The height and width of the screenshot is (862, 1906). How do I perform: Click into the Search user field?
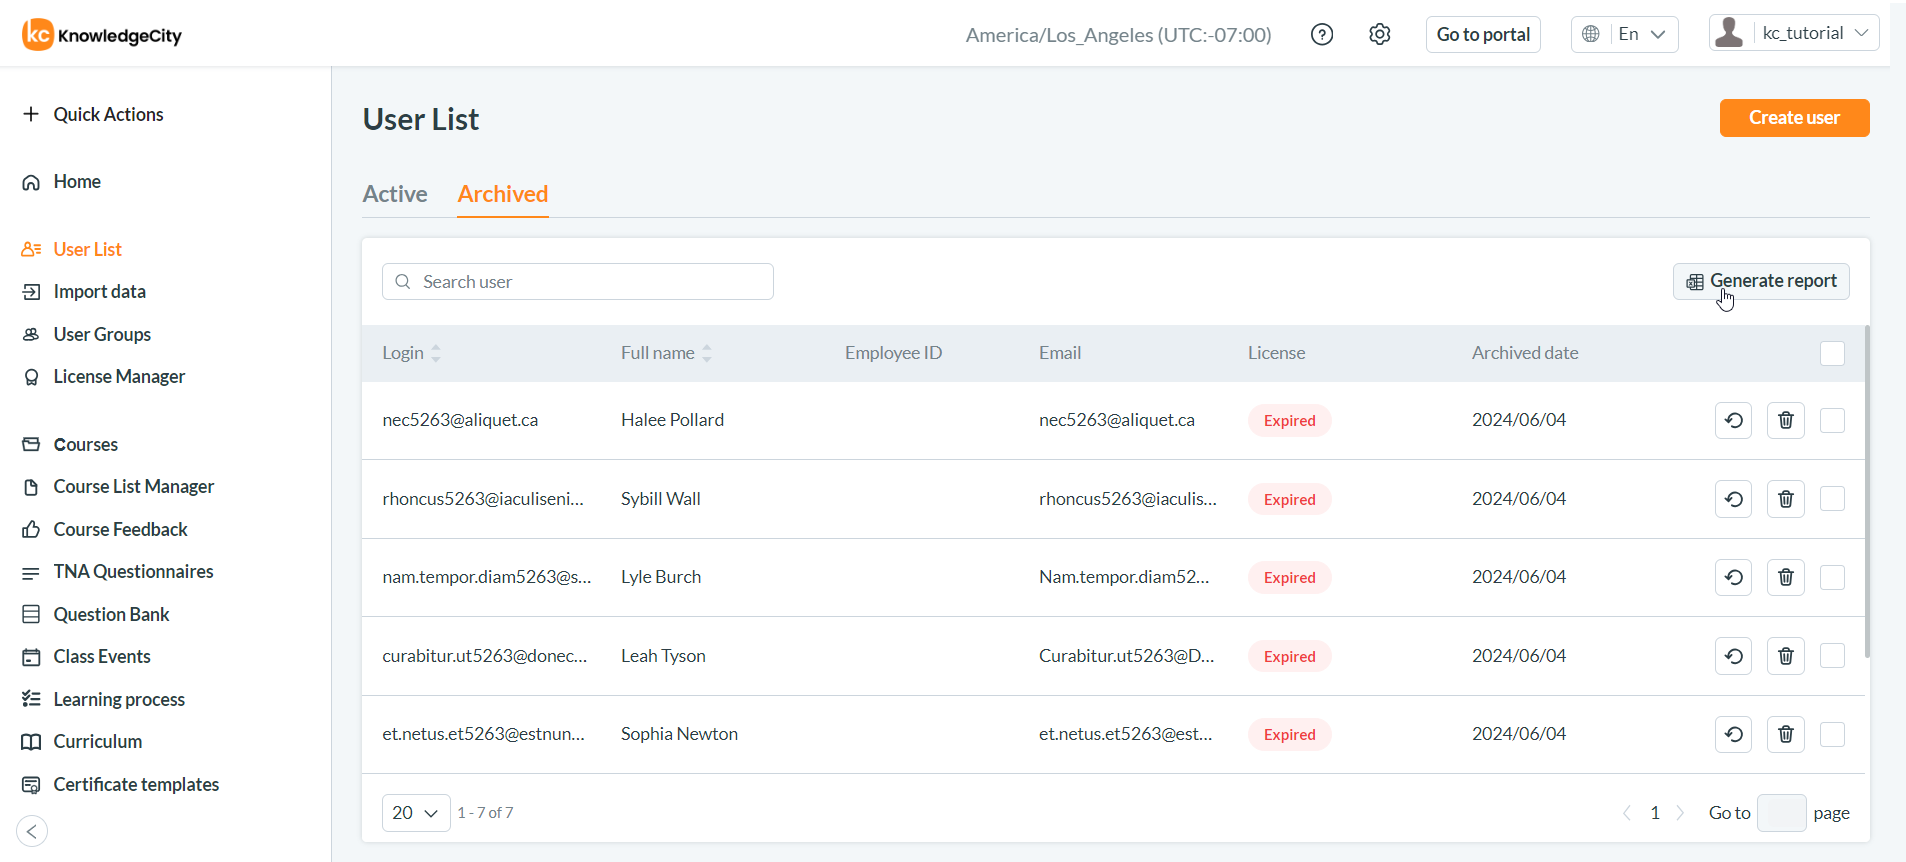pos(590,282)
